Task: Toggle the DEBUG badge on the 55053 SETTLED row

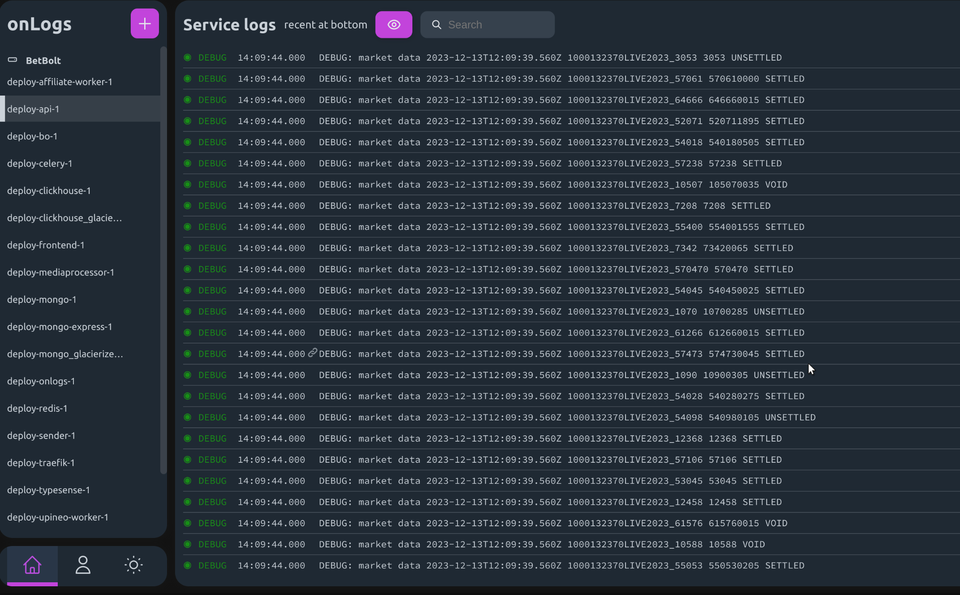Action: coord(212,565)
